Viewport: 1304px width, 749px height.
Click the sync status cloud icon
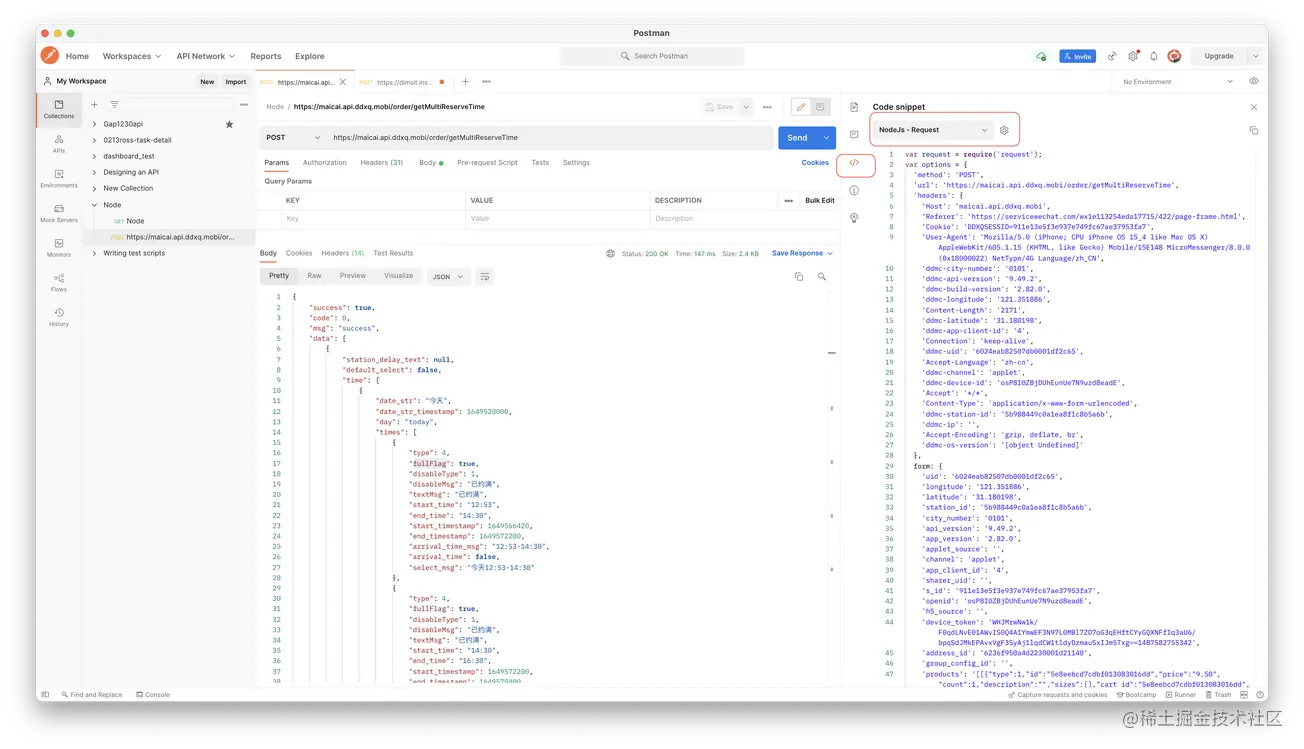(1041, 57)
